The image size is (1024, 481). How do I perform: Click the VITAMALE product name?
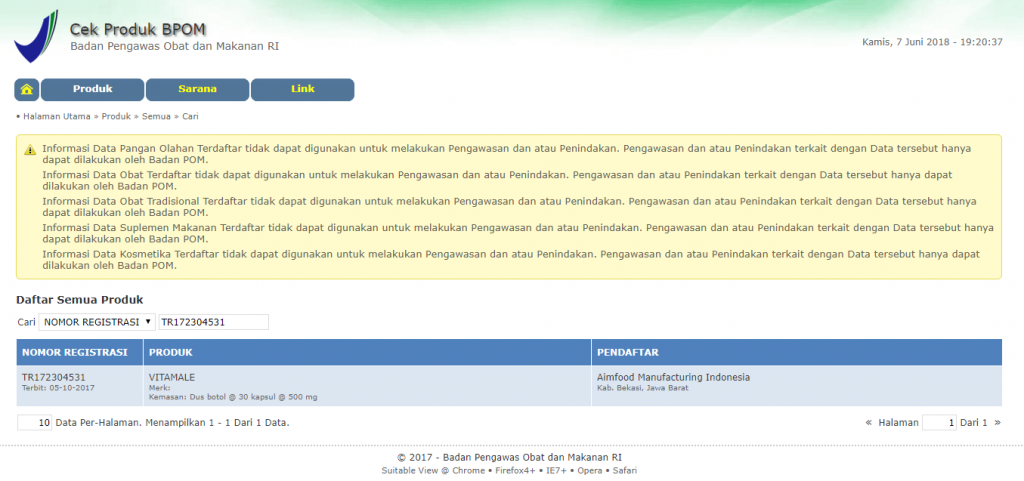(x=172, y=377)
